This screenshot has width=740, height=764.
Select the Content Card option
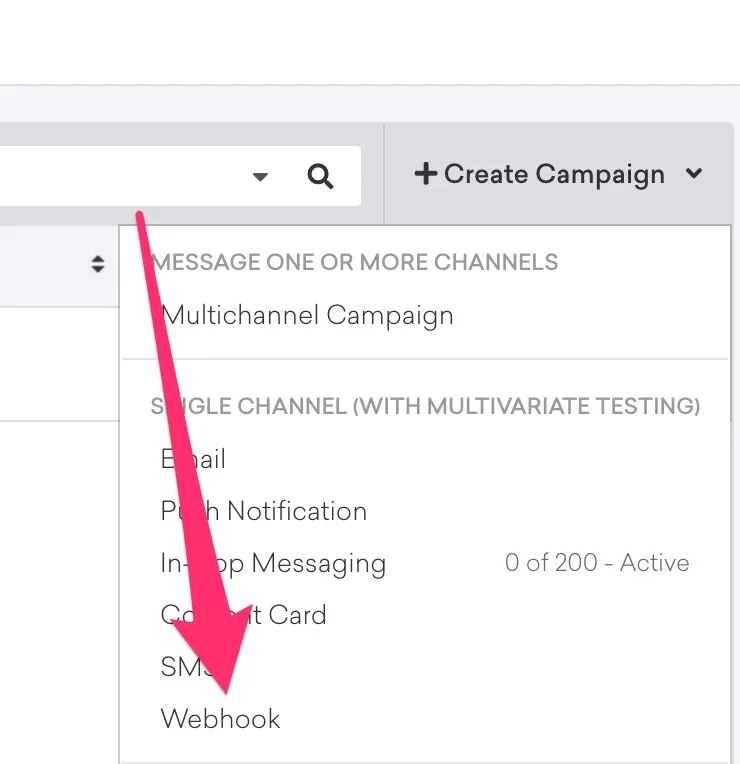(x=244, y=615)
